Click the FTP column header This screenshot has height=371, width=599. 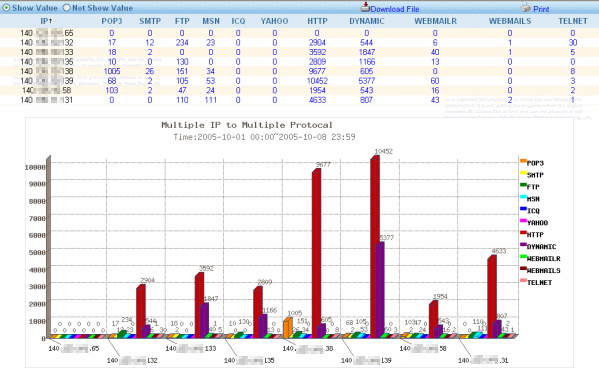point(182,21)
